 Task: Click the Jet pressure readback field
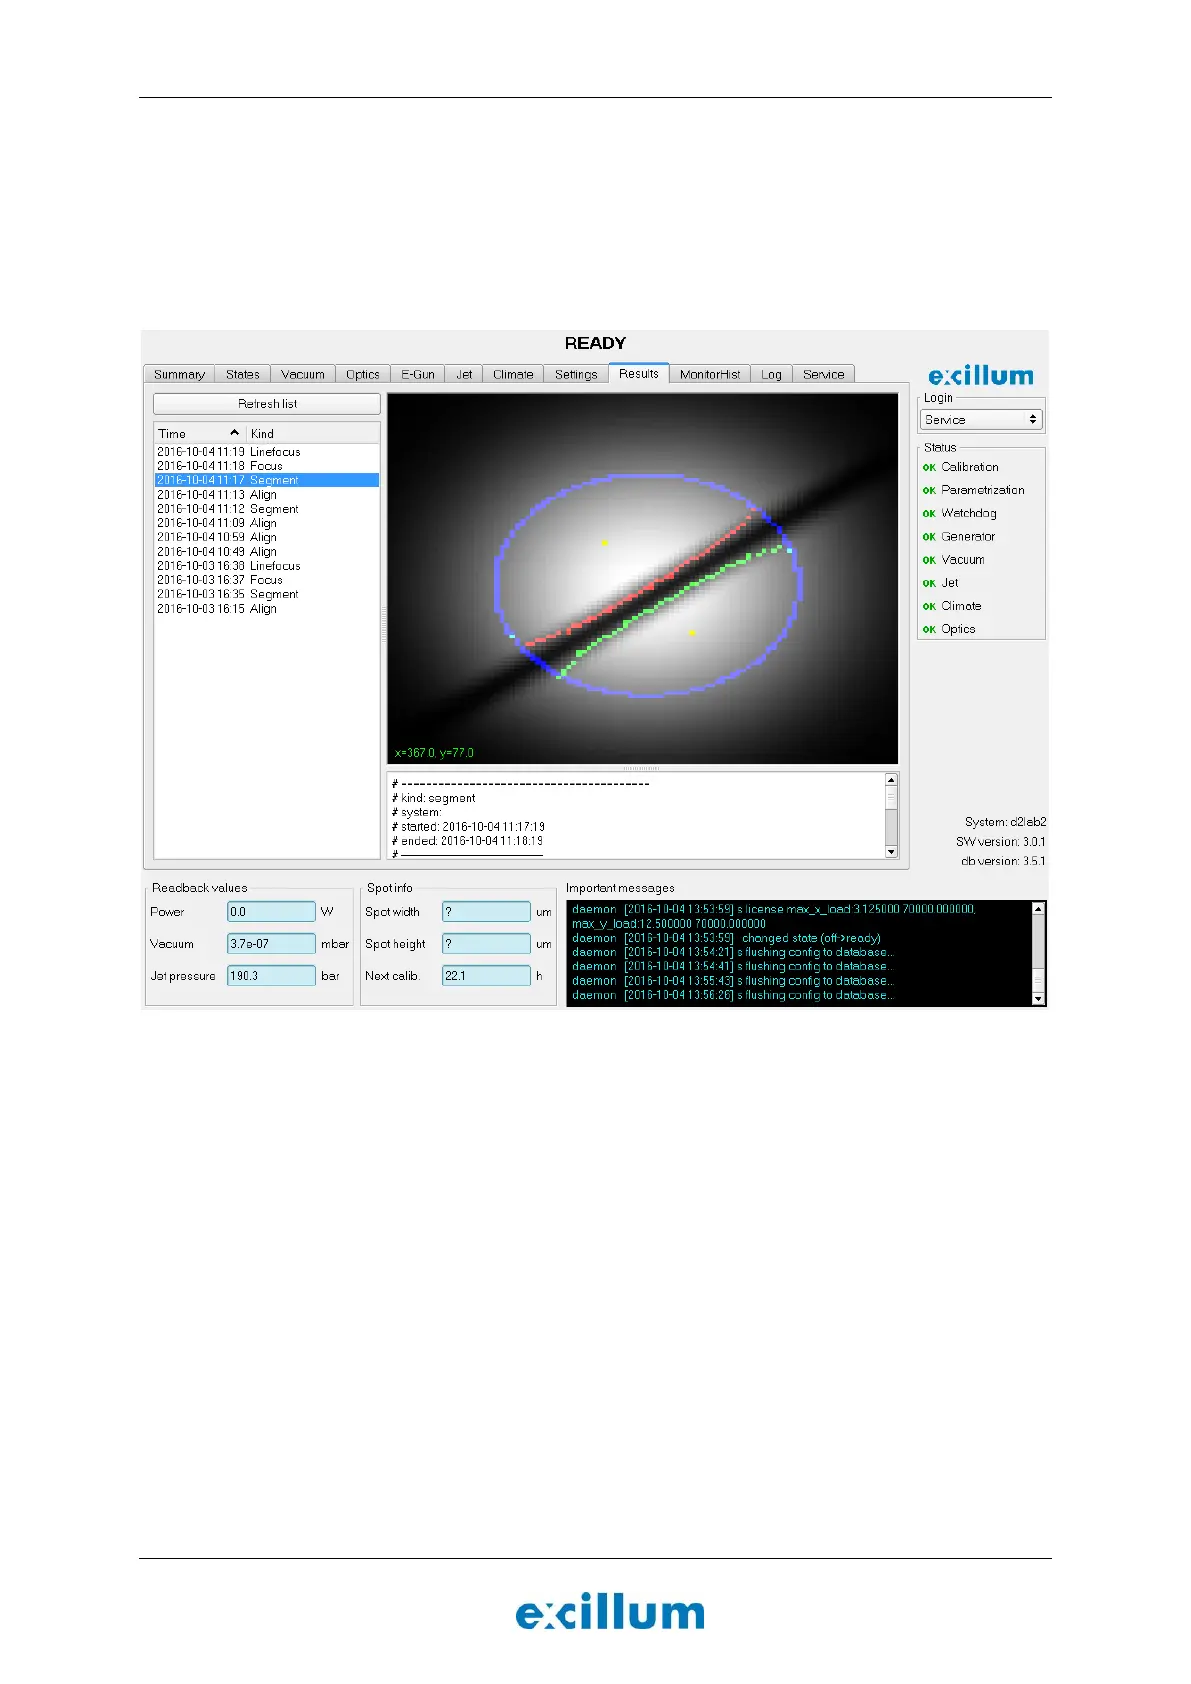[271, 976]
